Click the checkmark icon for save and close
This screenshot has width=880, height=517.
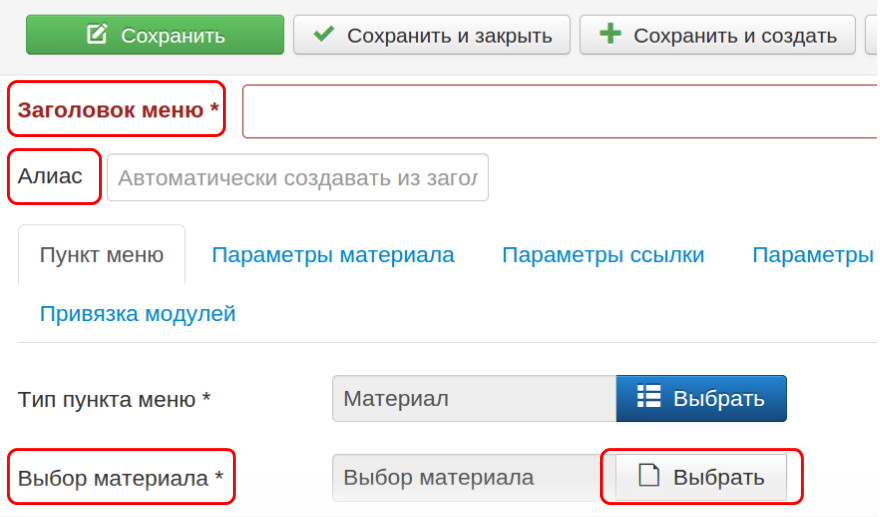324,35
